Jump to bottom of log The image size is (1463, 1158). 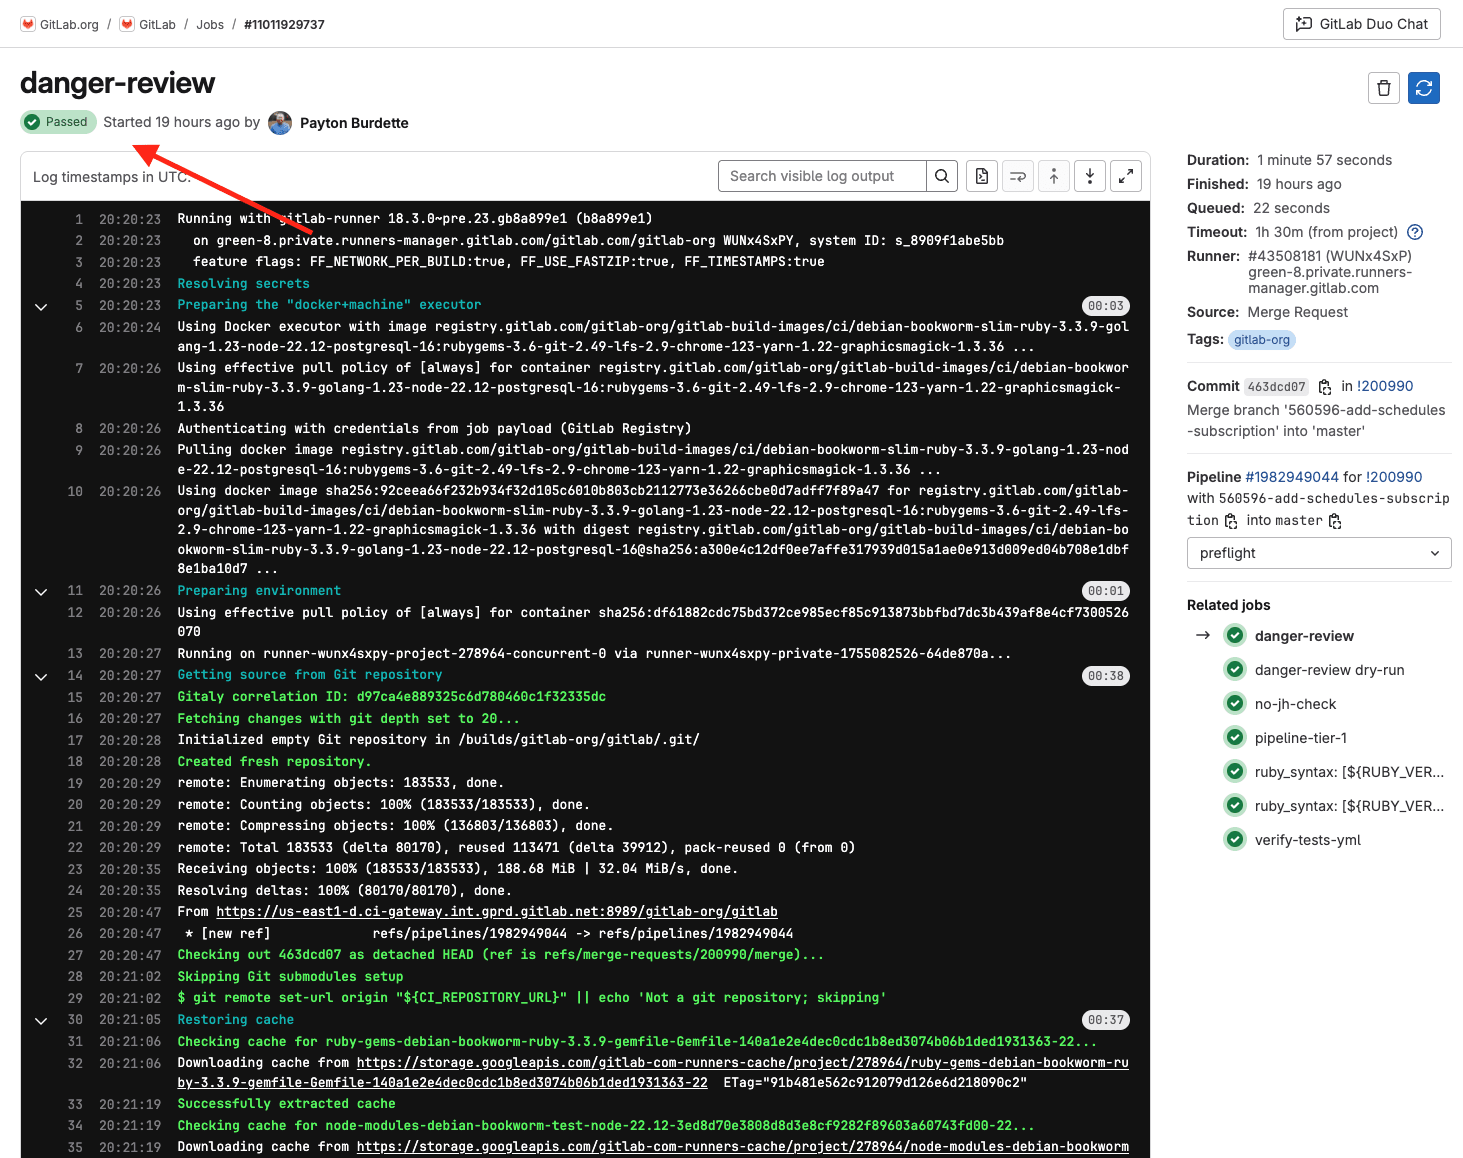point(1090,176)
